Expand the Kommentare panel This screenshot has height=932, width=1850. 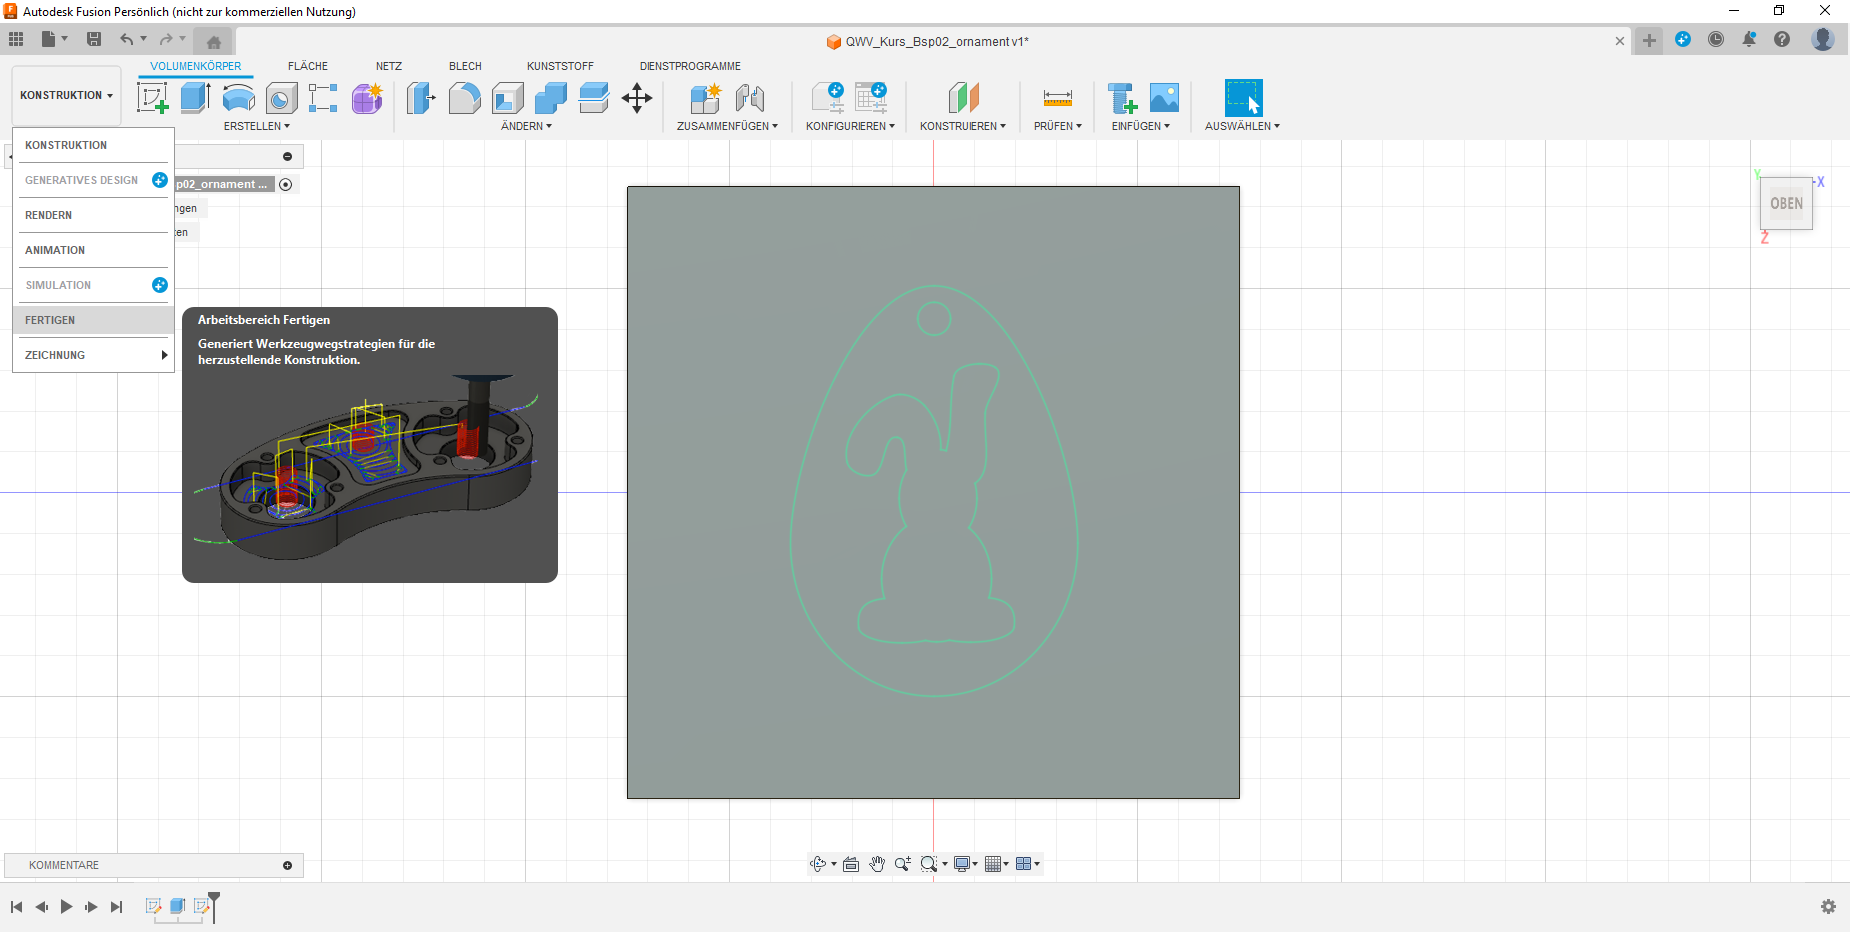pos(287,865)
